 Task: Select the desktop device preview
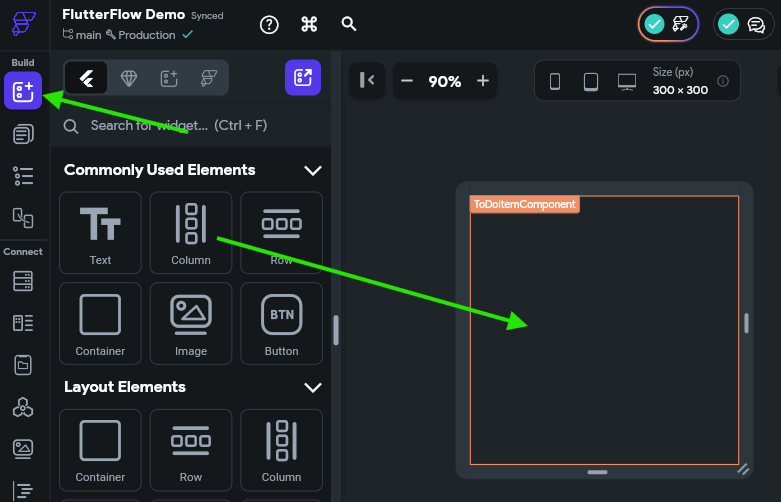(x=627, y=82)
